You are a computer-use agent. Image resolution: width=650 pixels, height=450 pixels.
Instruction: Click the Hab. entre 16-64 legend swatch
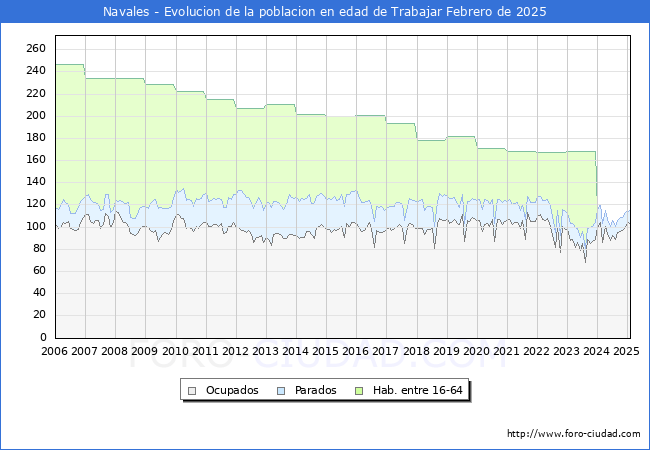click(x=359, y=391)
